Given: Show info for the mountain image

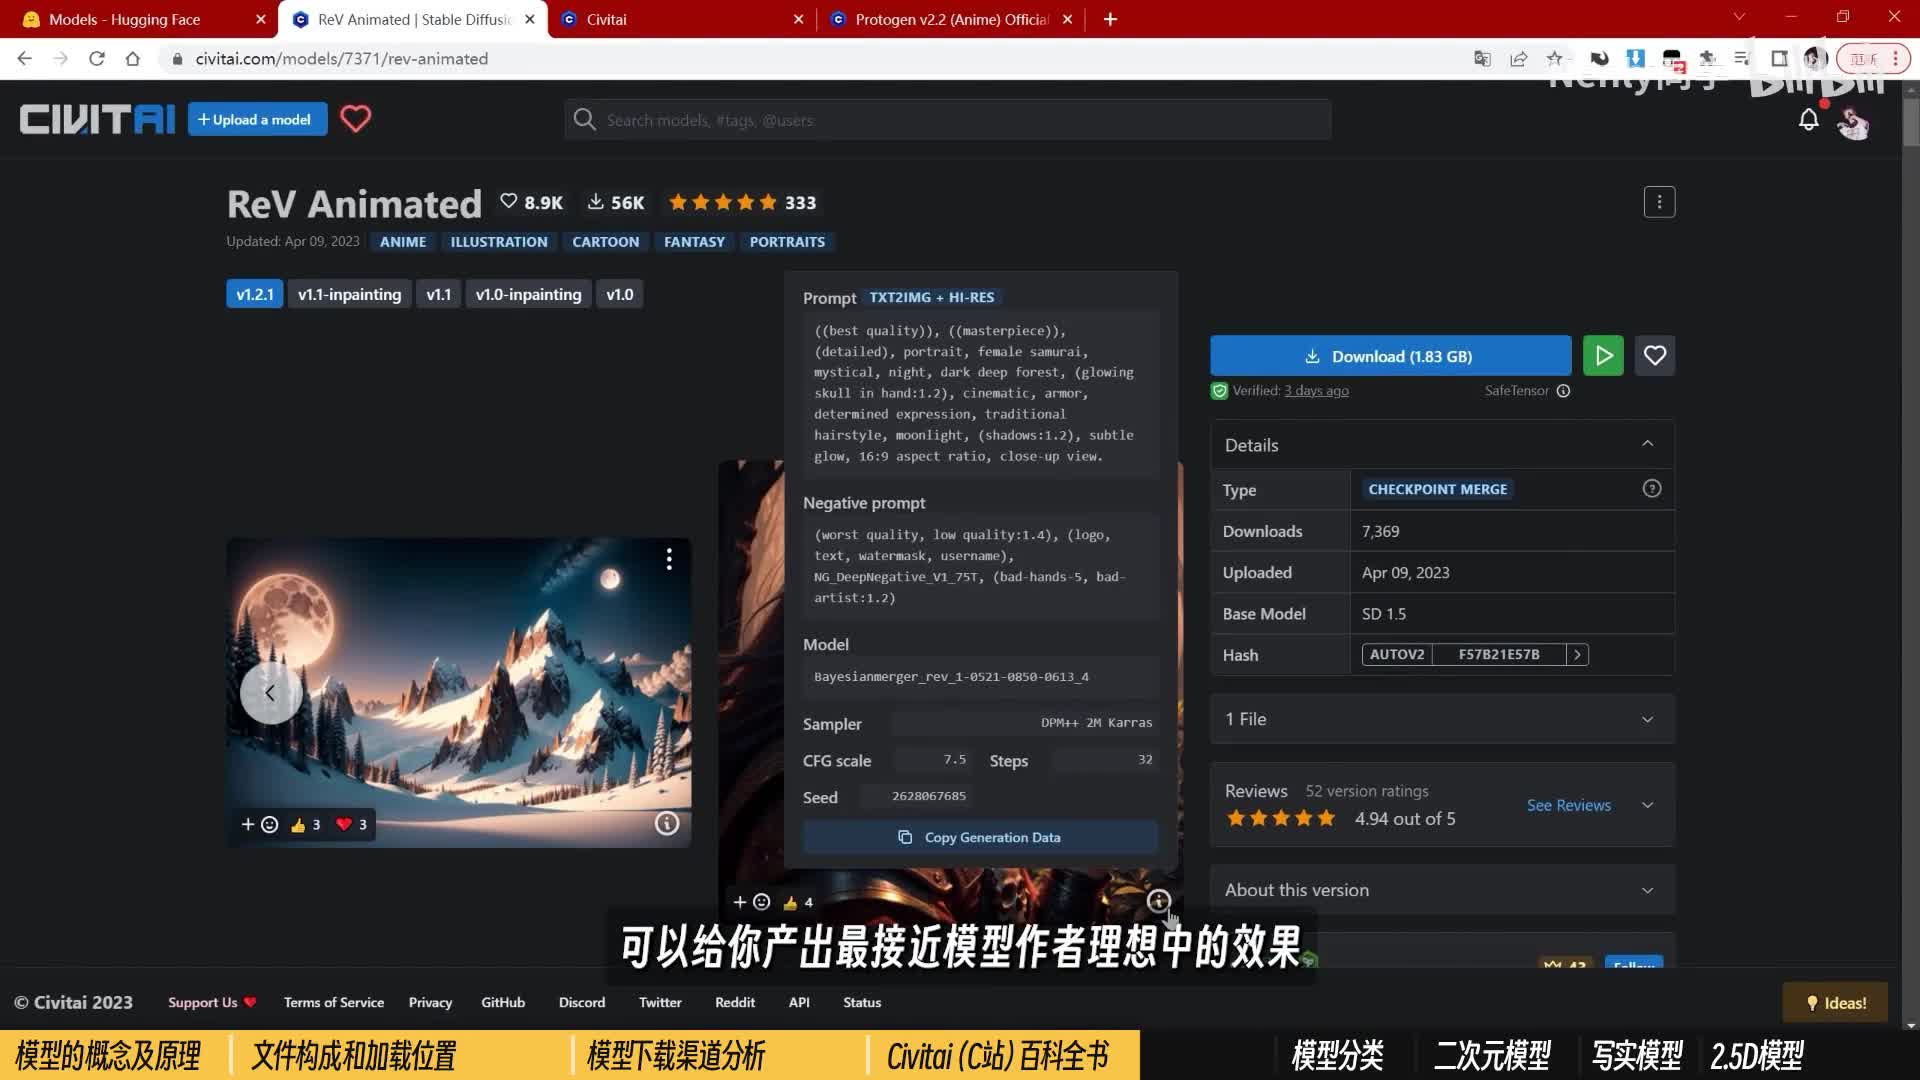Looking at the screenshot, I should click(666, 823).
